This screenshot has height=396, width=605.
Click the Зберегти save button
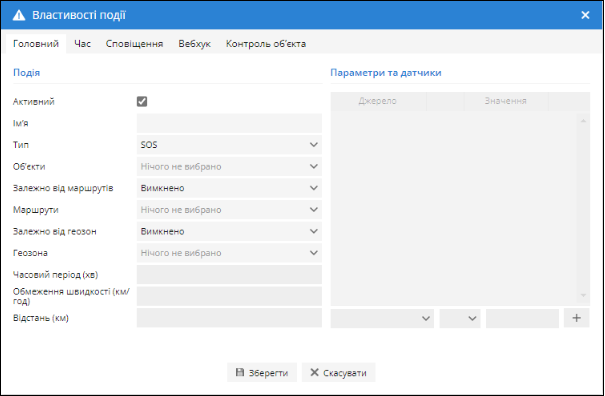262,372
